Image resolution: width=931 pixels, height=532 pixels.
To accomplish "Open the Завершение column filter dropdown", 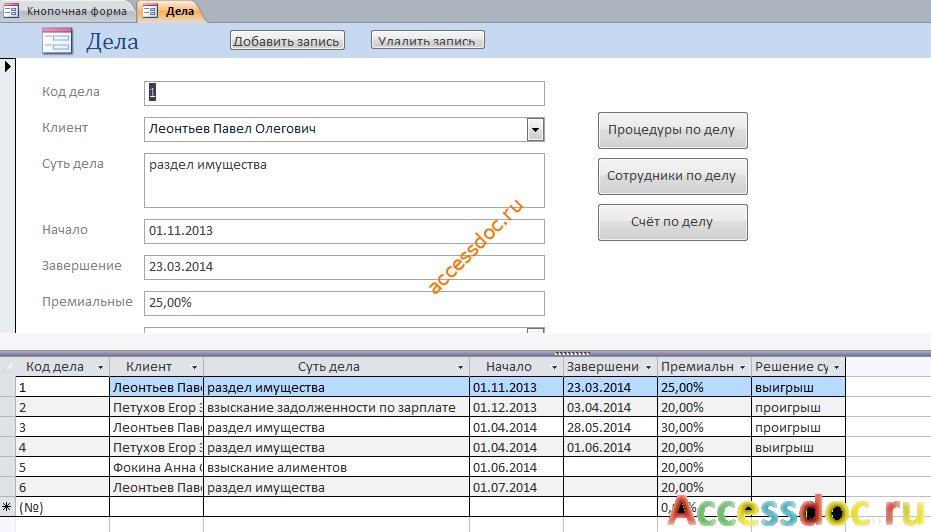I will tap(648, 368).
